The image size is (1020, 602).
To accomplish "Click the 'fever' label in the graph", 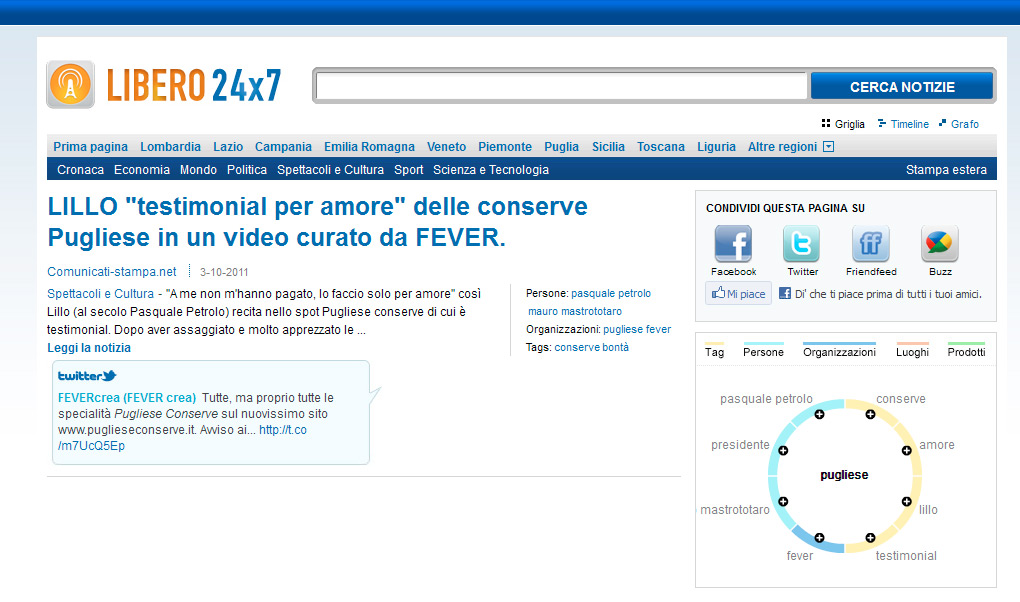I will (799, 555).
